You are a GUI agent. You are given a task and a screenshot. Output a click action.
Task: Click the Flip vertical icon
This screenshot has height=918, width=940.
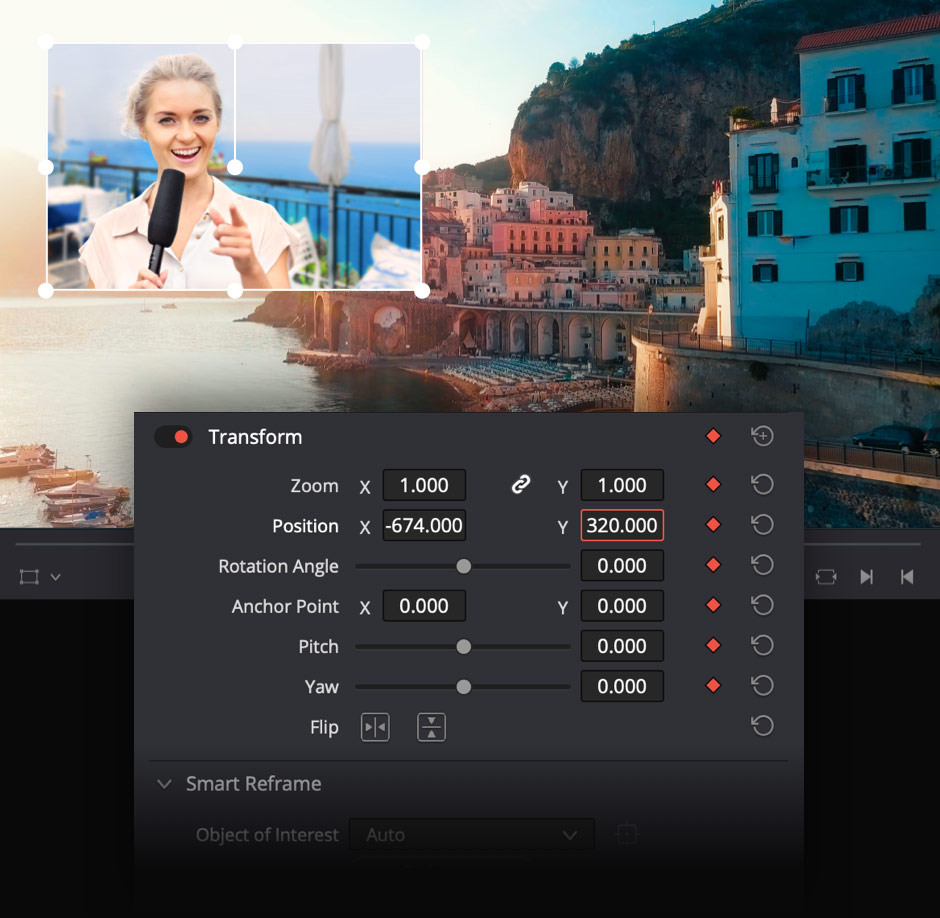(x=431, y=727)
